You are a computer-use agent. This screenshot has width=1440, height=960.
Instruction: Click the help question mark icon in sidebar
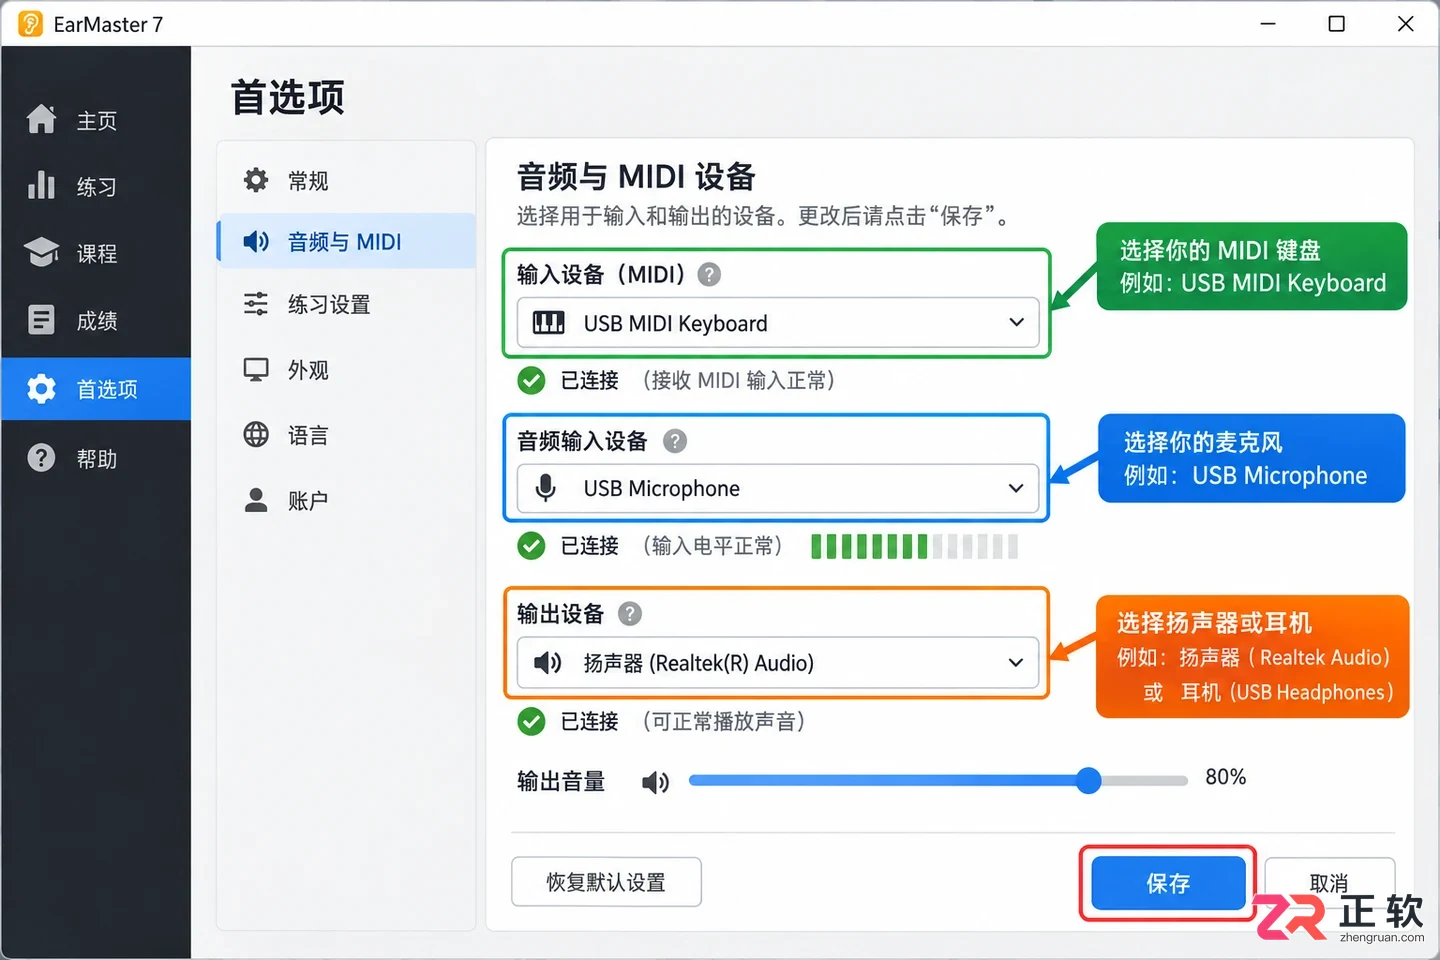(41, 458)
